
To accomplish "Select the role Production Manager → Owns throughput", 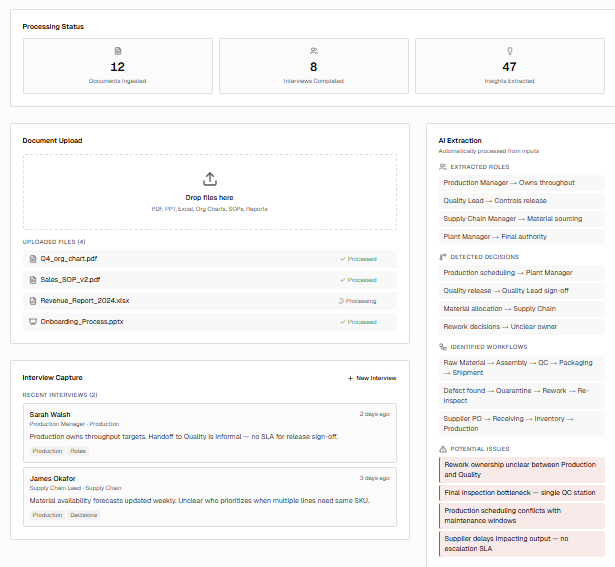I will pos(522,183).
